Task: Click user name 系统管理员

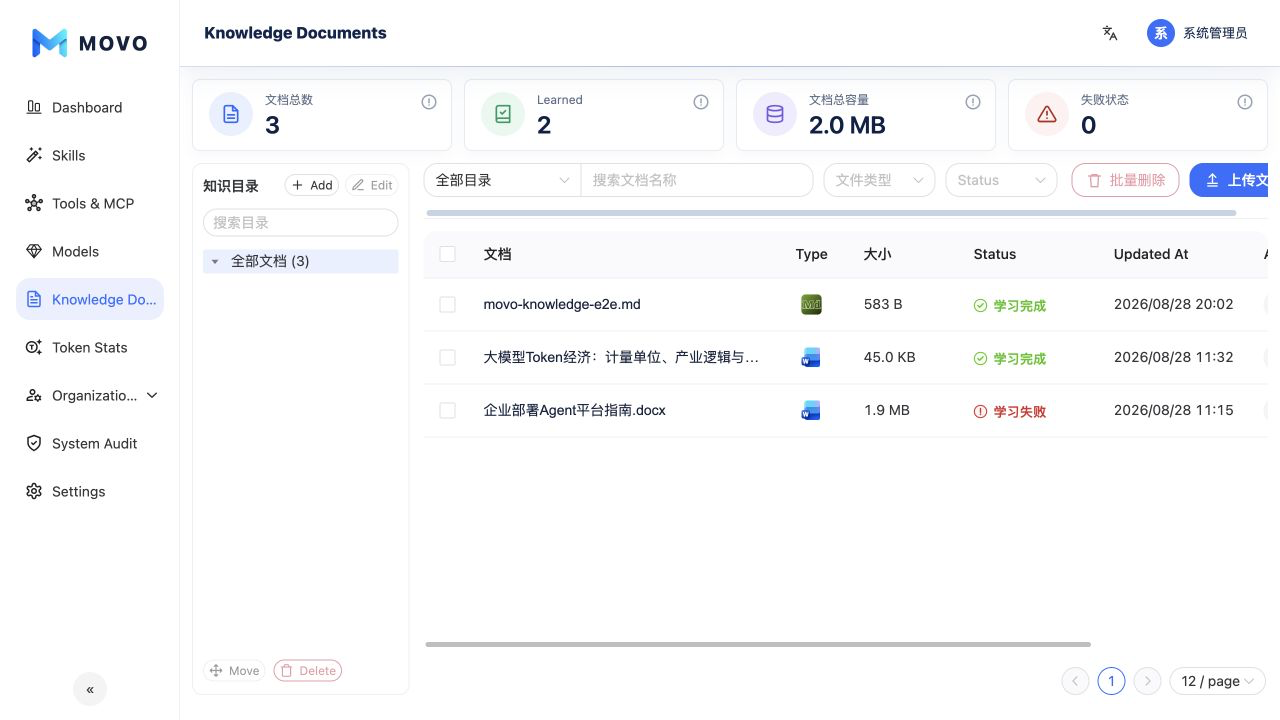Action: [1215, 33]
